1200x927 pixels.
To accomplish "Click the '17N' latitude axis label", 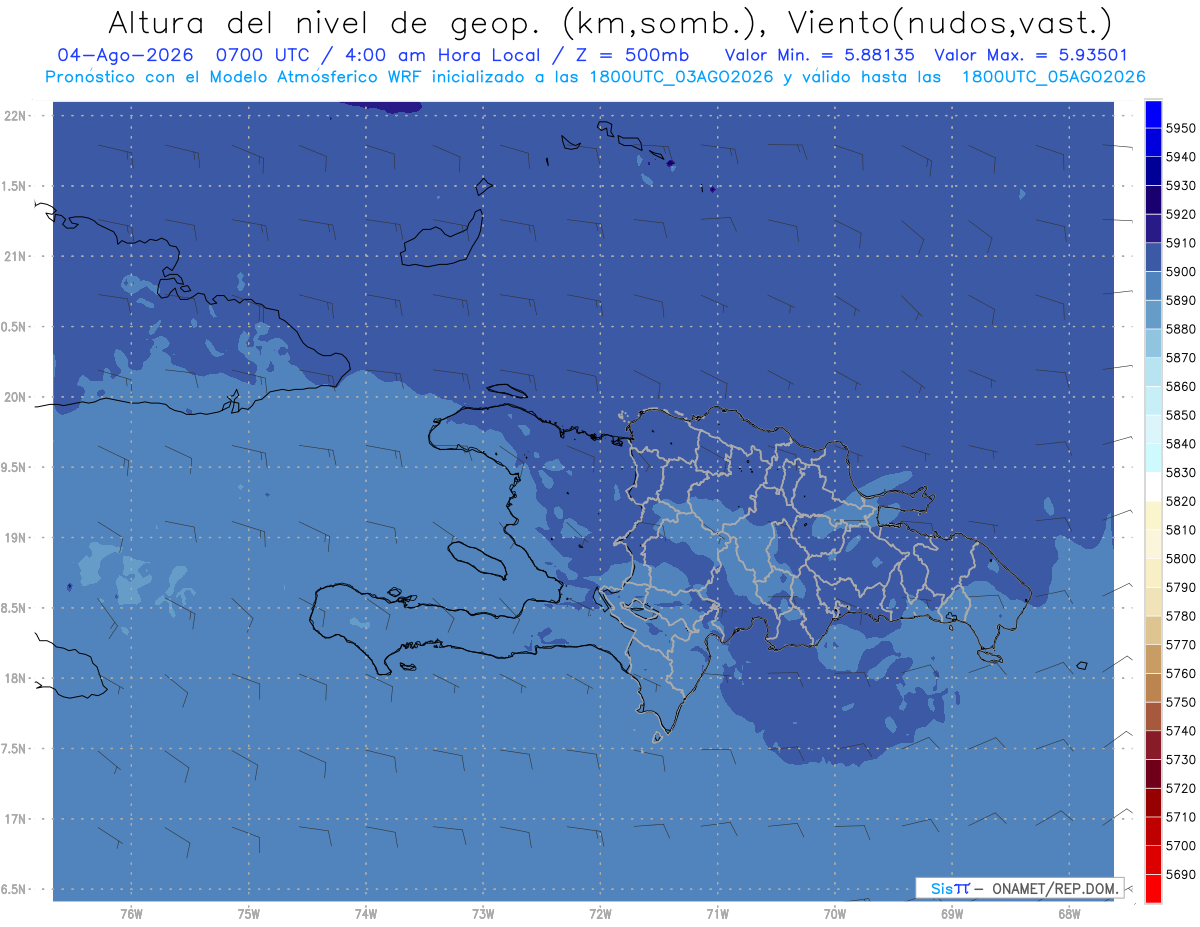I will pyautogui.click(x=17, y=819).
